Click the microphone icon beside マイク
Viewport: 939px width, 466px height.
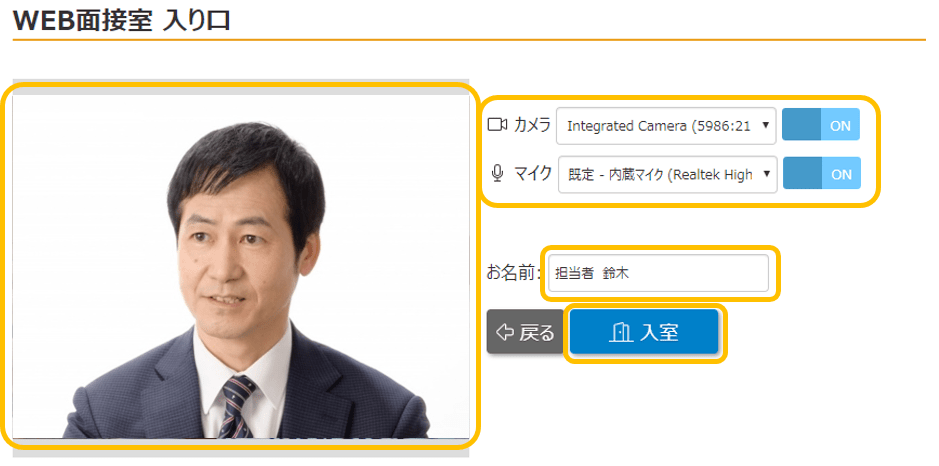click(497, 173)
